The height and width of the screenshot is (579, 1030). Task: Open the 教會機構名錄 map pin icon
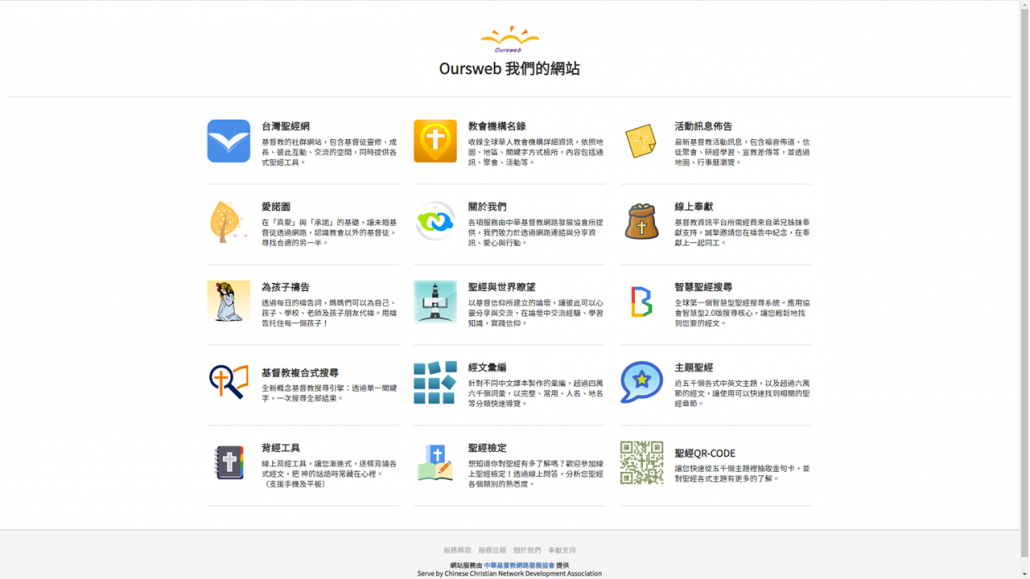(x=435, y=141)
